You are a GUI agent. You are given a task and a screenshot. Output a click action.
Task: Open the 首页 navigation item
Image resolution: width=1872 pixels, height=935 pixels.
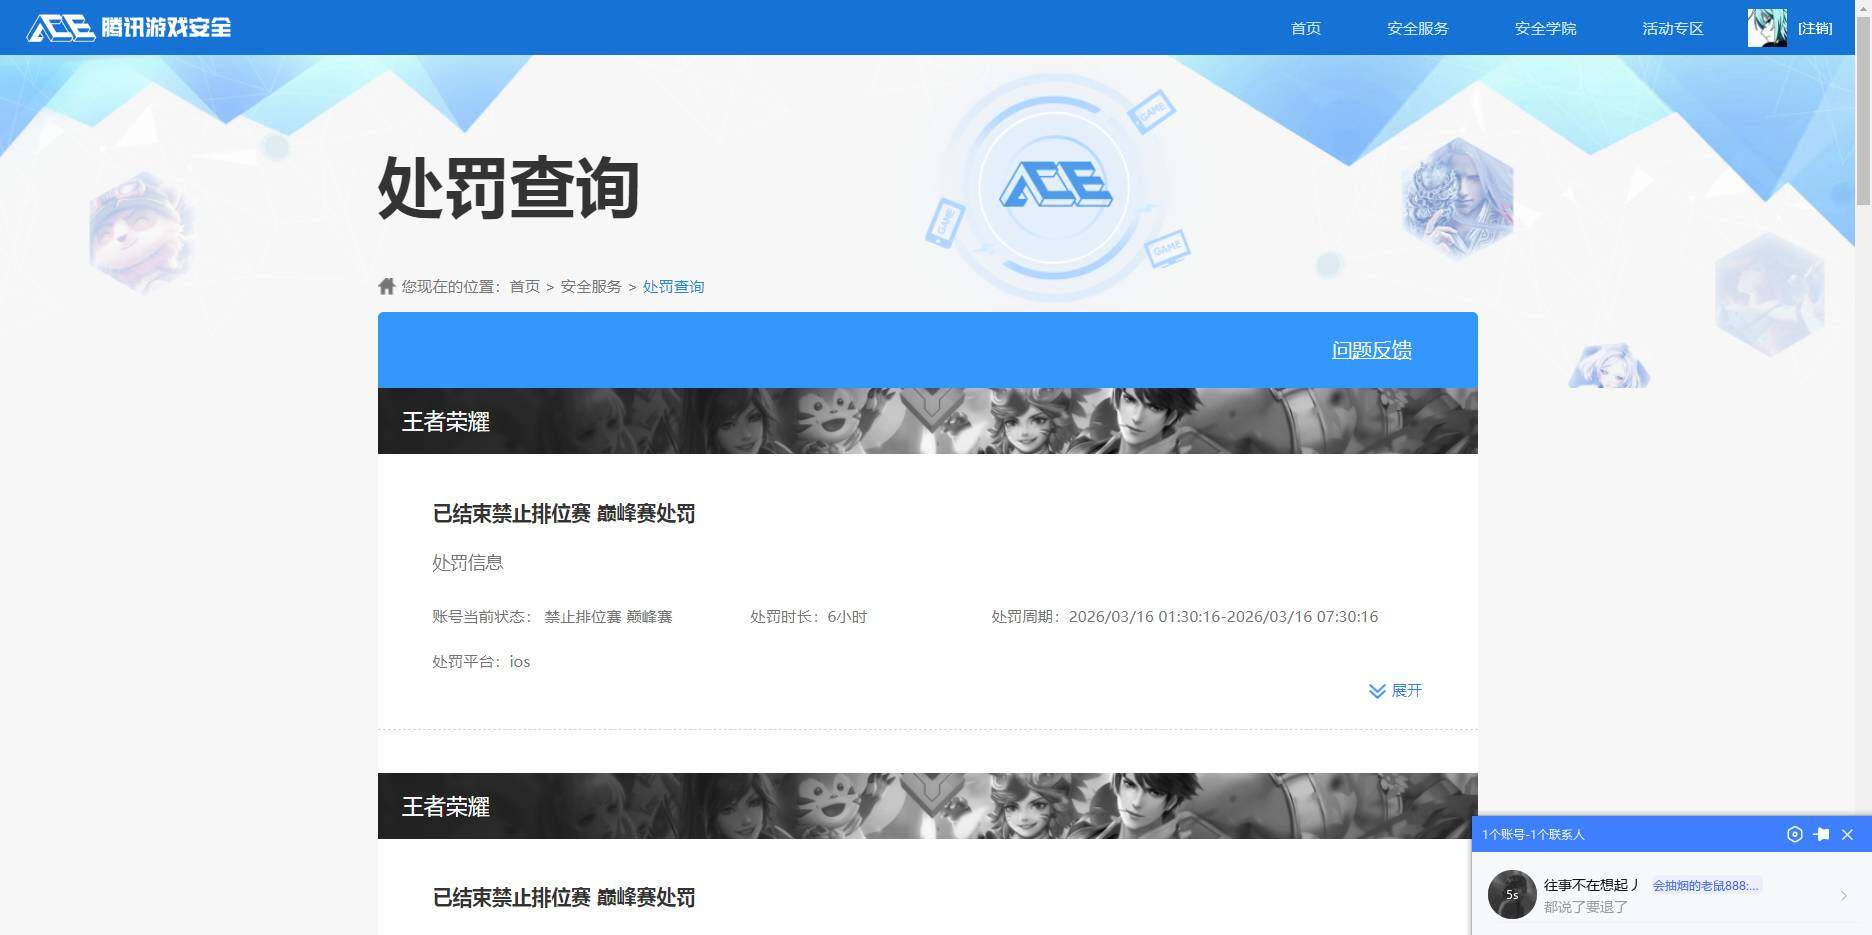click(x=1306, y=28)
